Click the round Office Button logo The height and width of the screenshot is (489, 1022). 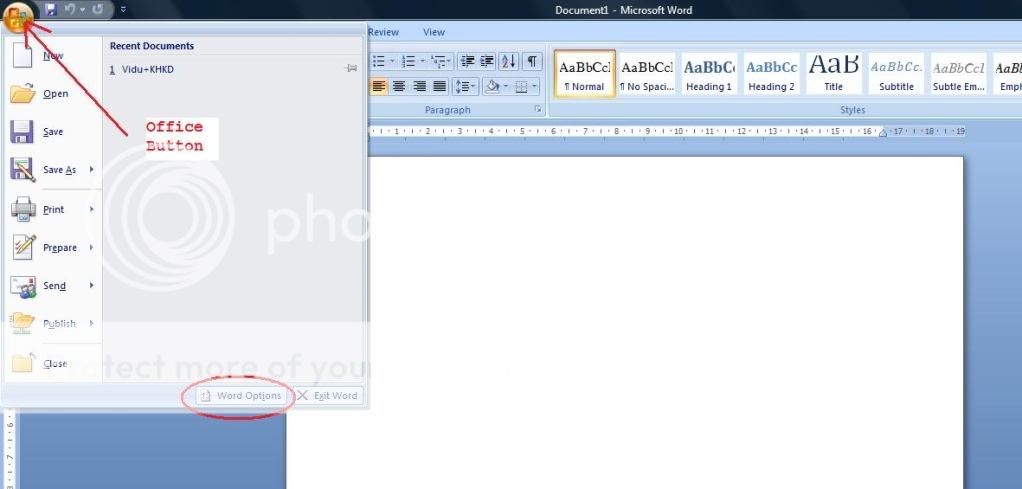pyautogui.click(x=18, y=18)
